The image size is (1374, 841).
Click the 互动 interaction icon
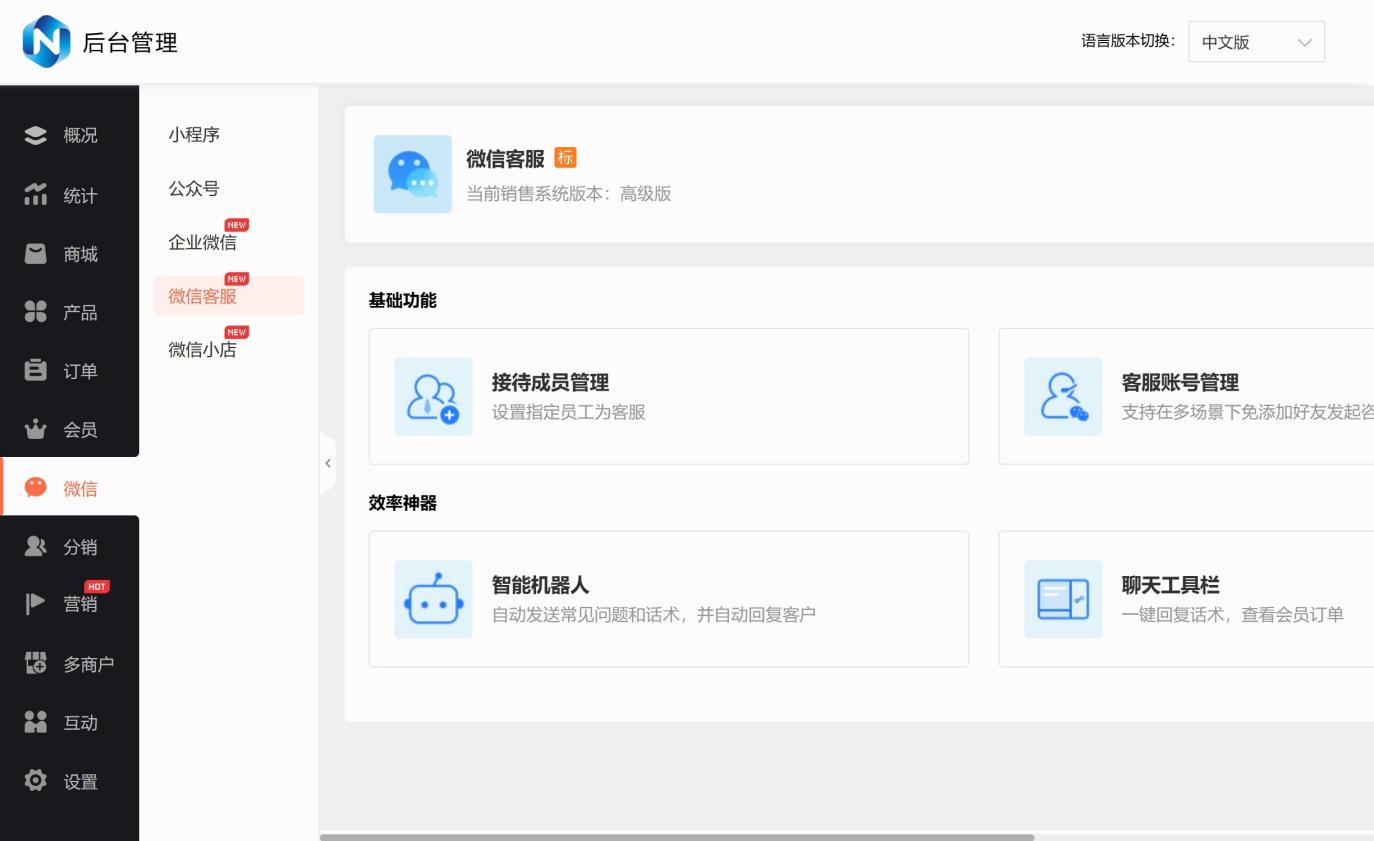[36, 723]
